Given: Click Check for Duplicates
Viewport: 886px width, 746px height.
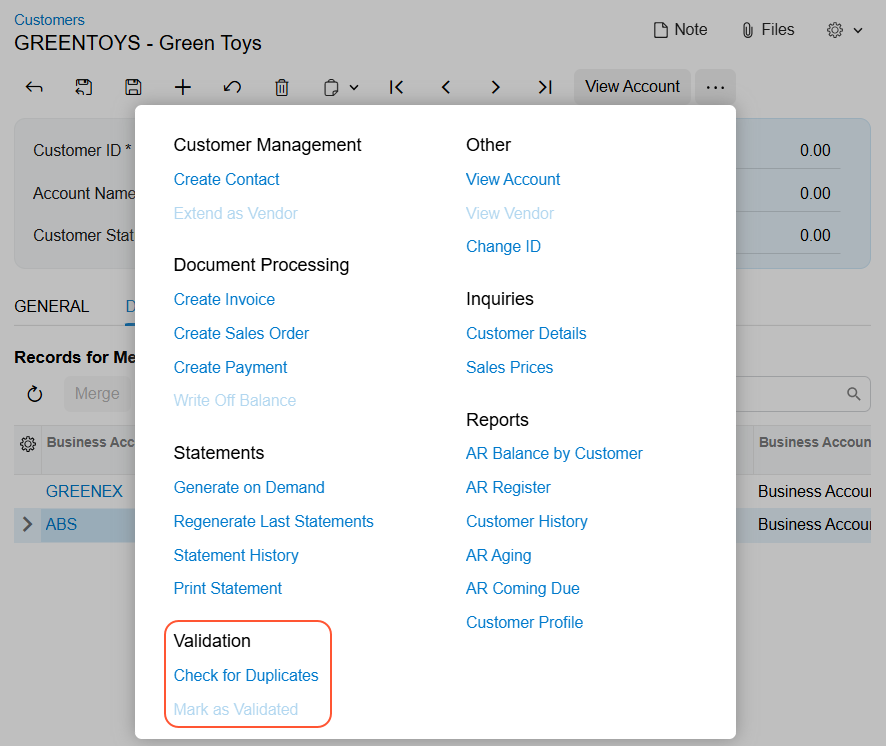Looking at the screenshot, I should [246, 675].
